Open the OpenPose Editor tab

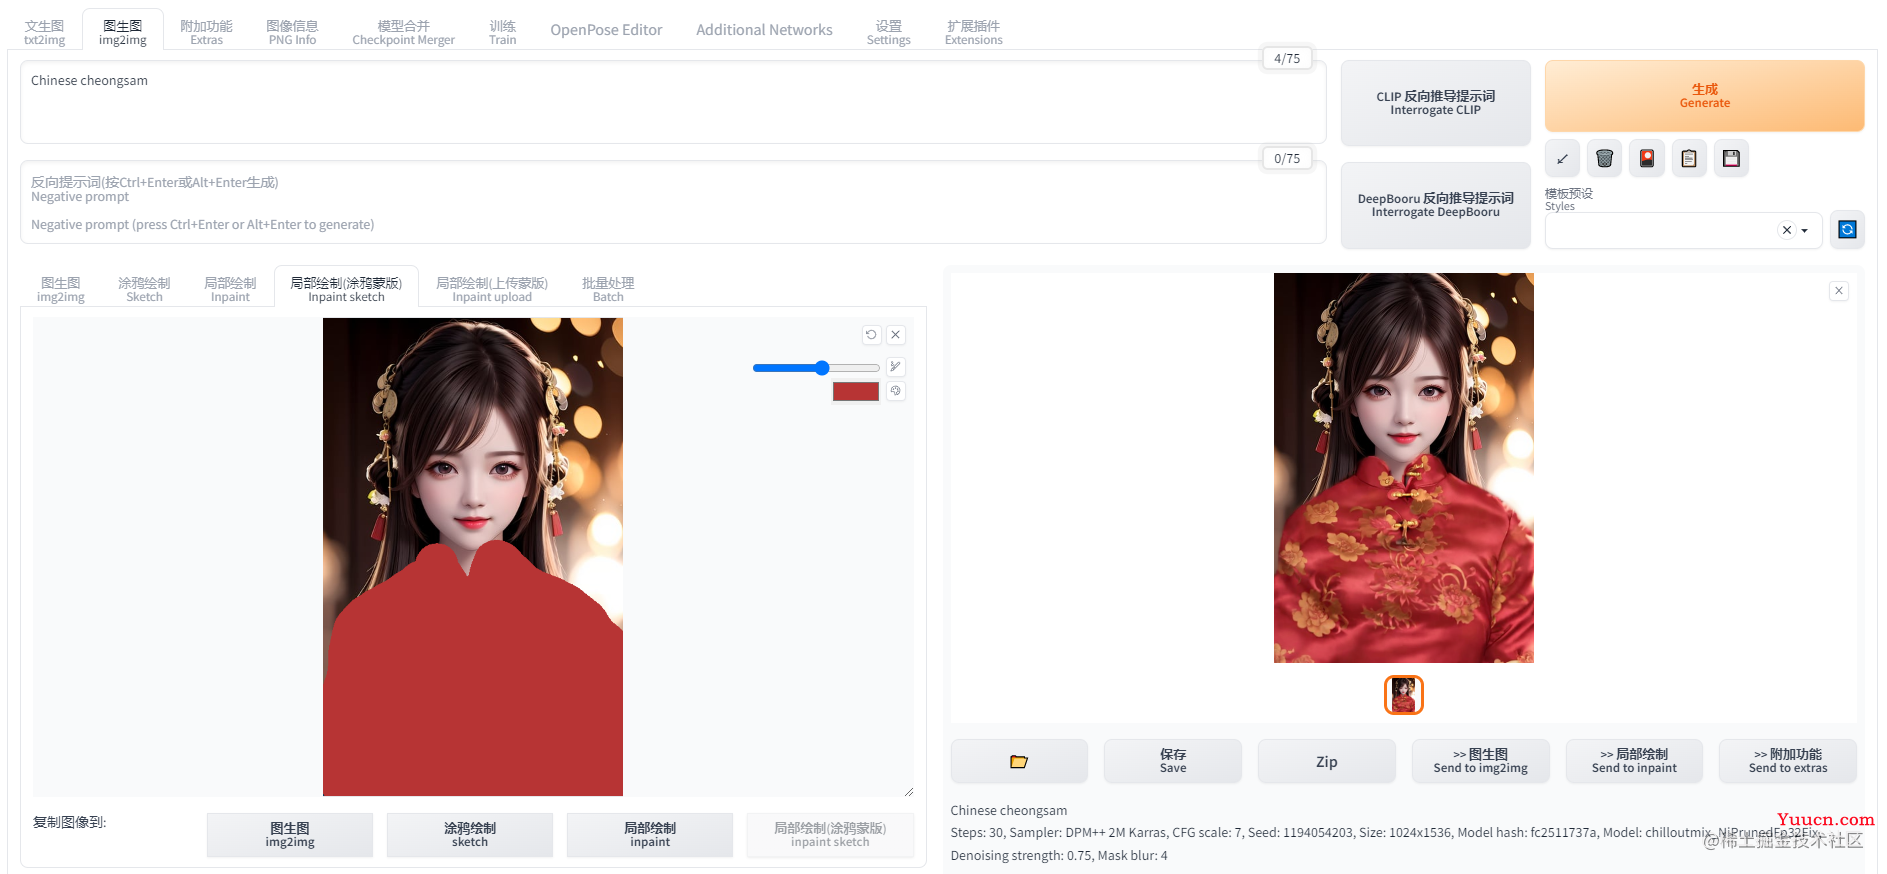(x=606, y=30)
